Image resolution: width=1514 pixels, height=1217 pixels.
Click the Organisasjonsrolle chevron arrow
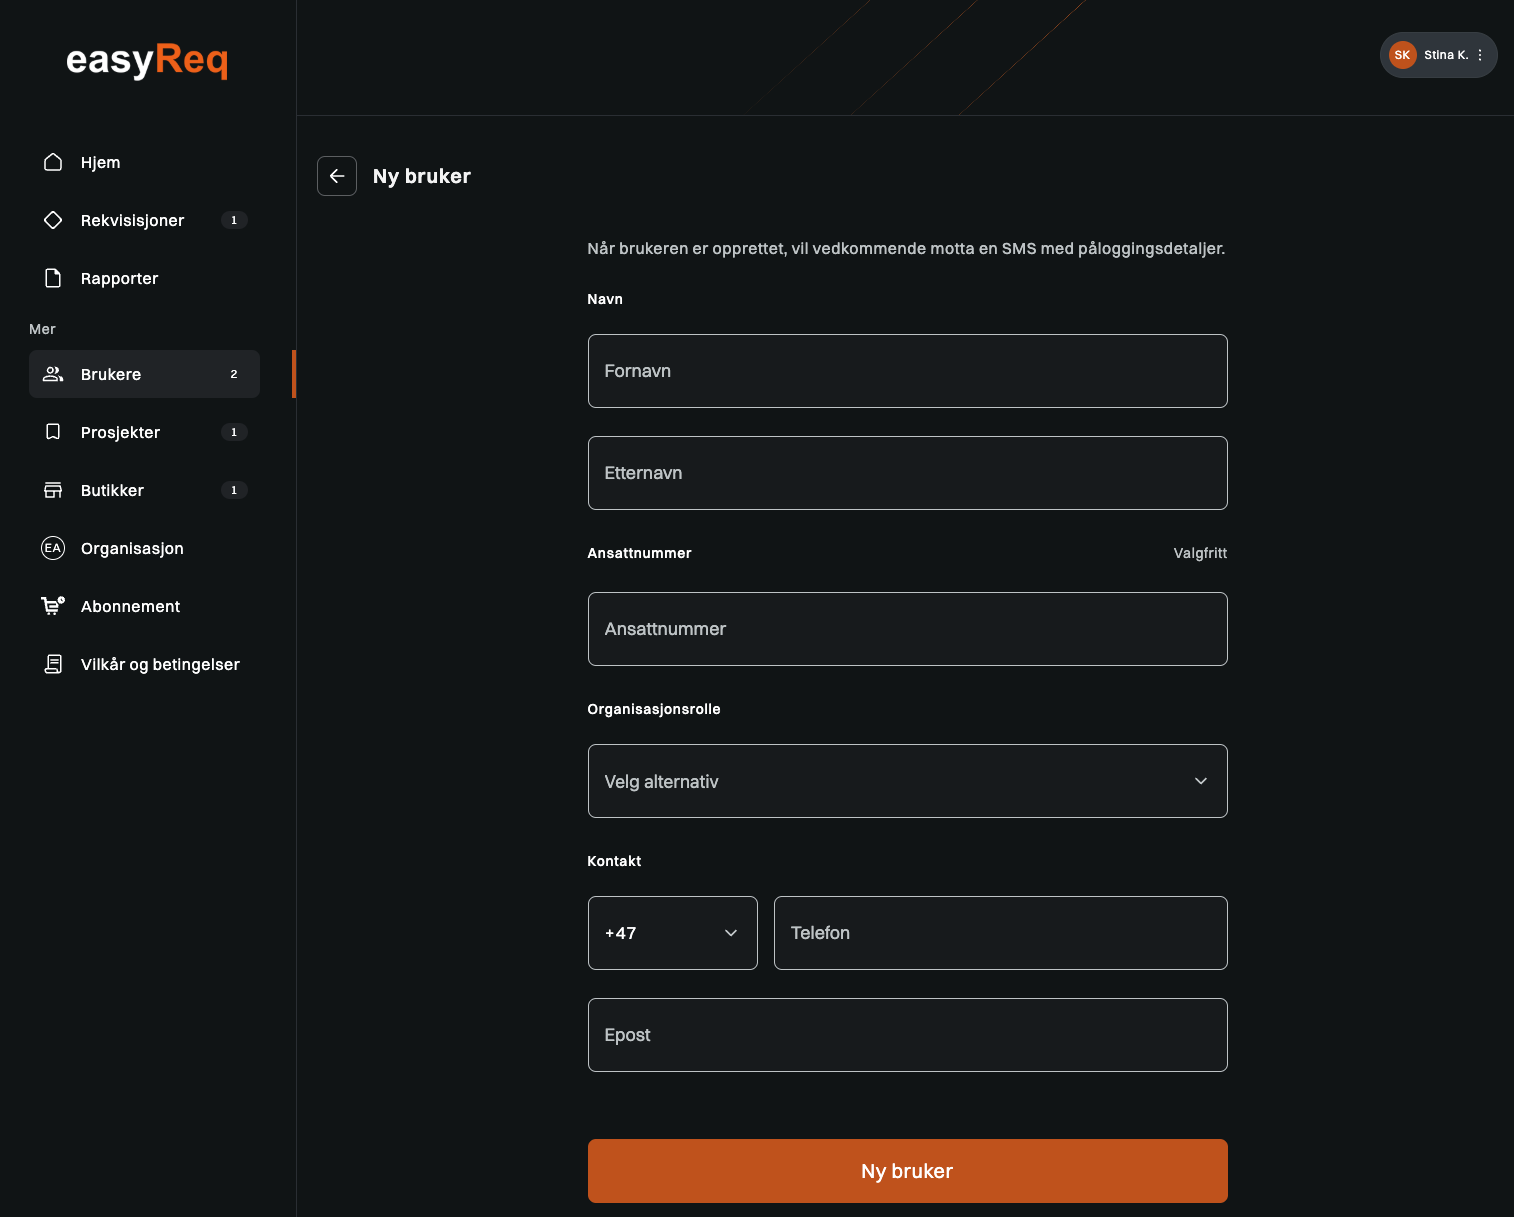tap(1201, 781)
